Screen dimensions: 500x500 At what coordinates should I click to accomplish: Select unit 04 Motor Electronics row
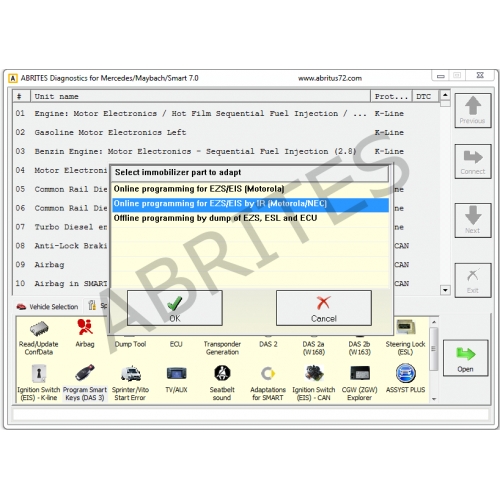(61, 170)
